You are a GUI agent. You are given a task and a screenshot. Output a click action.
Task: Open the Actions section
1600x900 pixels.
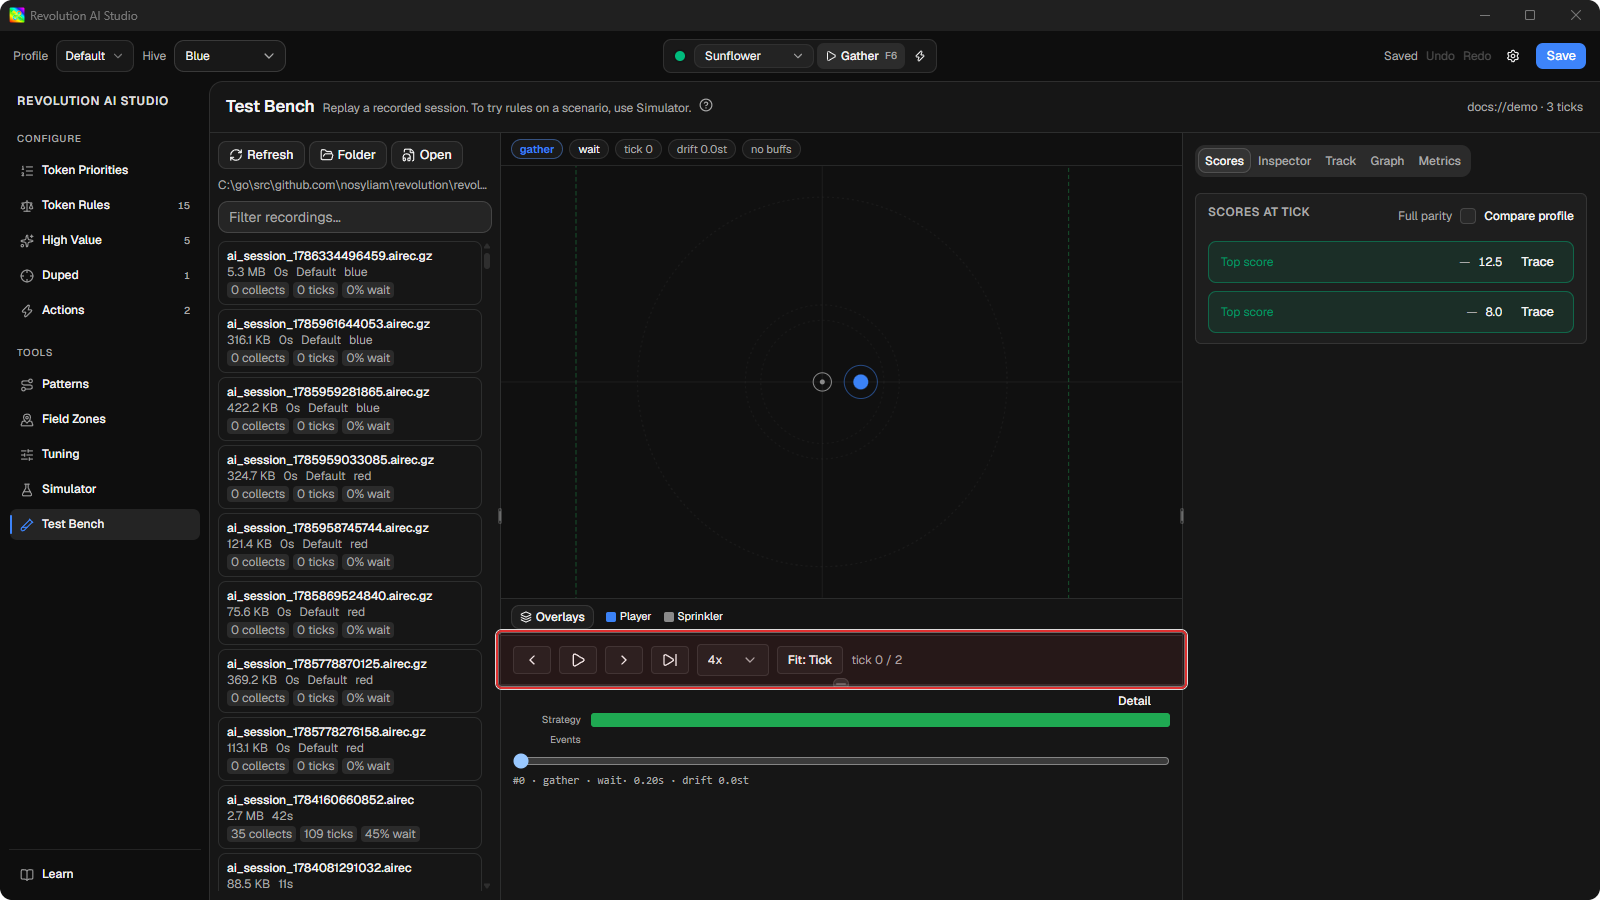105,310
